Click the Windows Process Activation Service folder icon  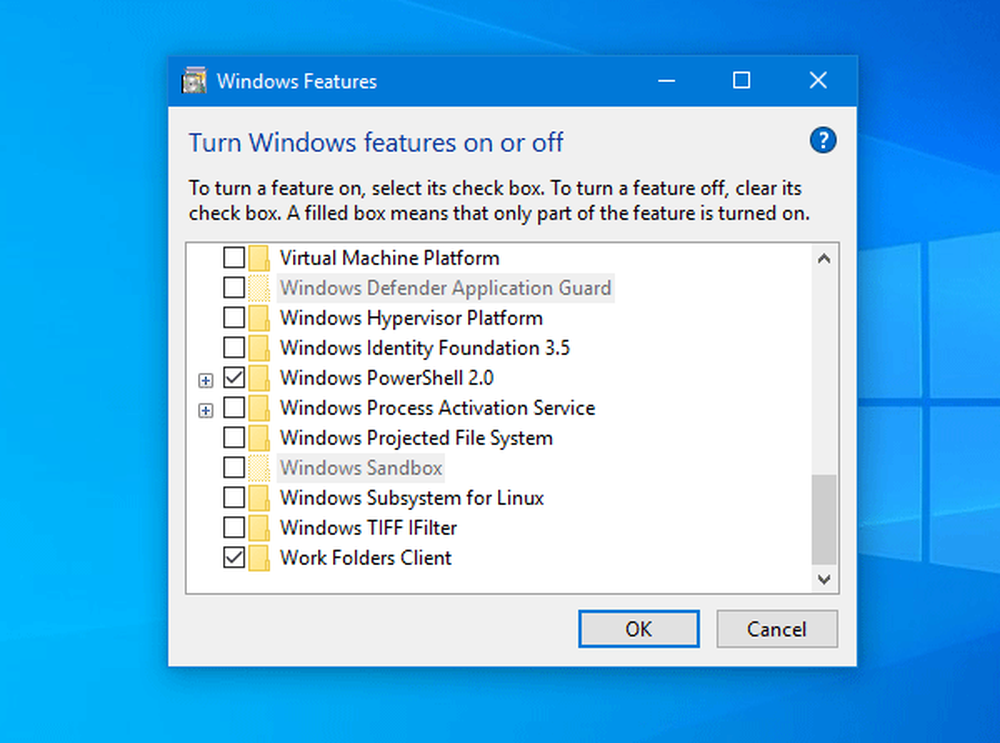(x=258, y=408)
